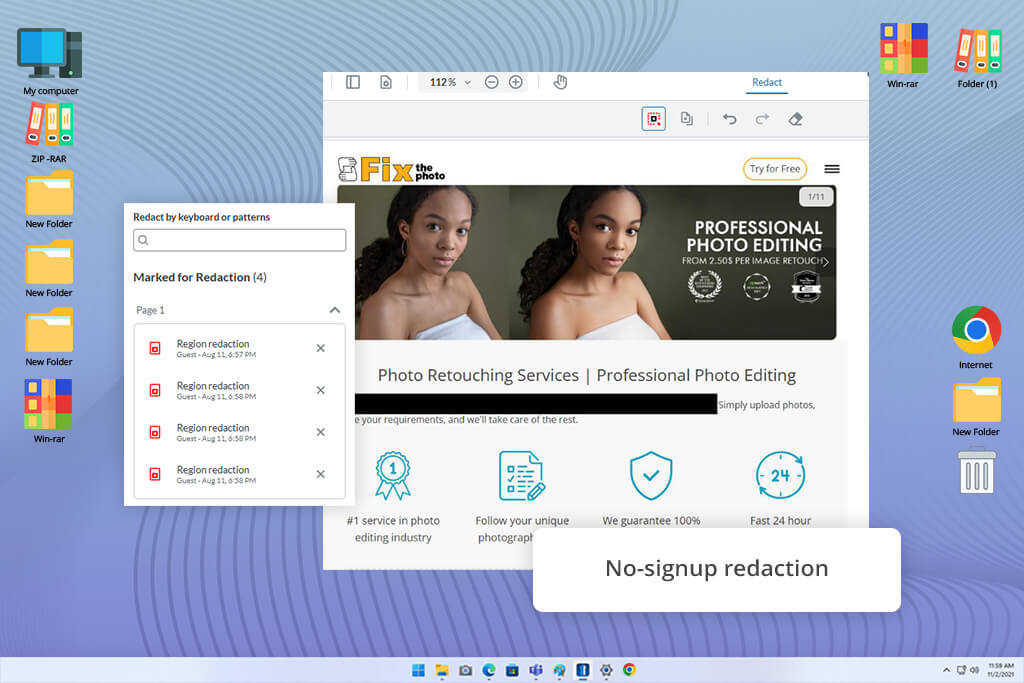This screenshot has width=1024, height=683.
Task: Click the Fix the photo logo
Action: [x=392, y=170]
